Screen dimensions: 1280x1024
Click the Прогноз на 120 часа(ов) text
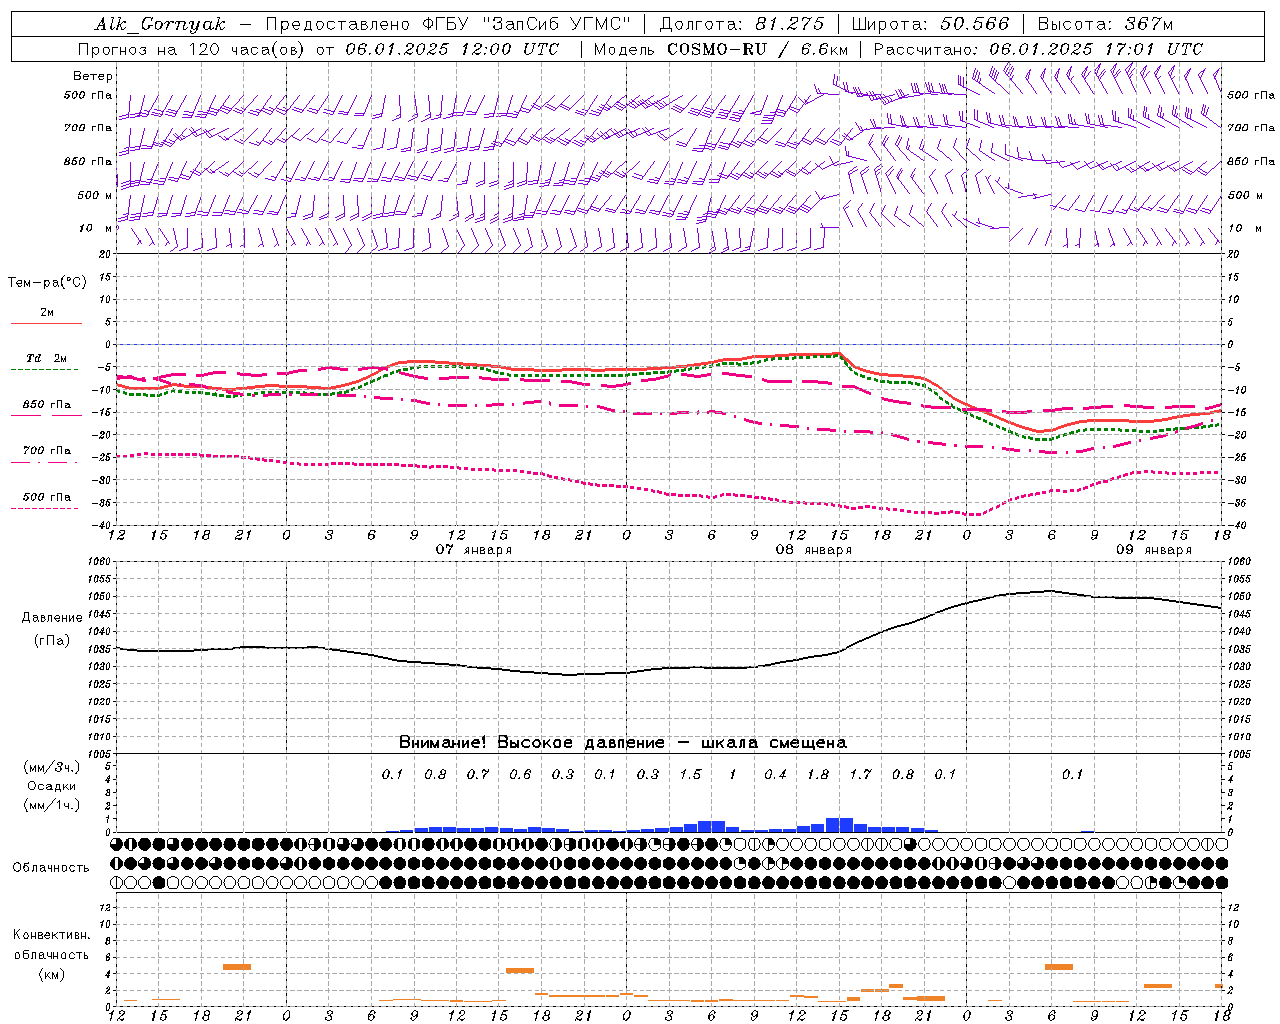click(192, 49)
